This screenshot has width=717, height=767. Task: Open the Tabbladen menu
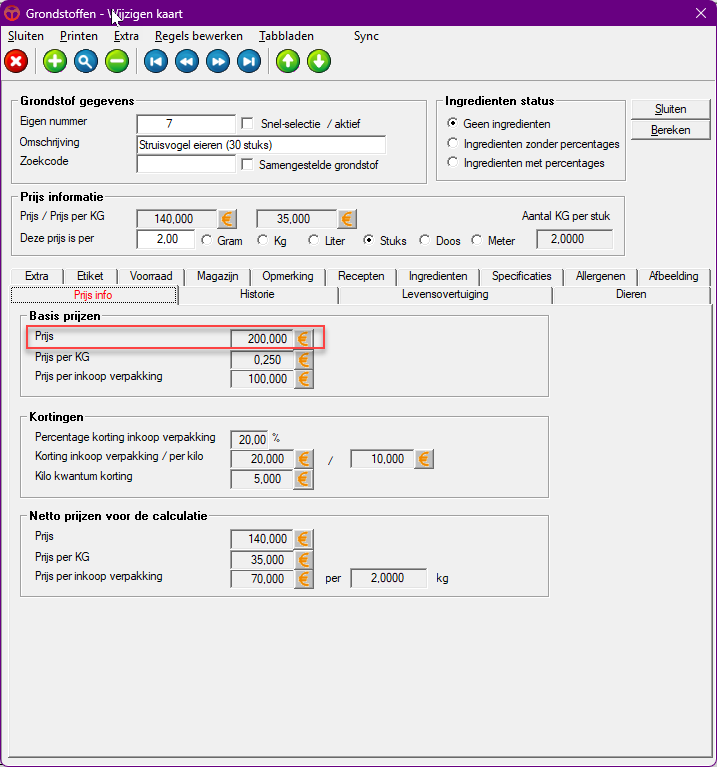(286, 36)
